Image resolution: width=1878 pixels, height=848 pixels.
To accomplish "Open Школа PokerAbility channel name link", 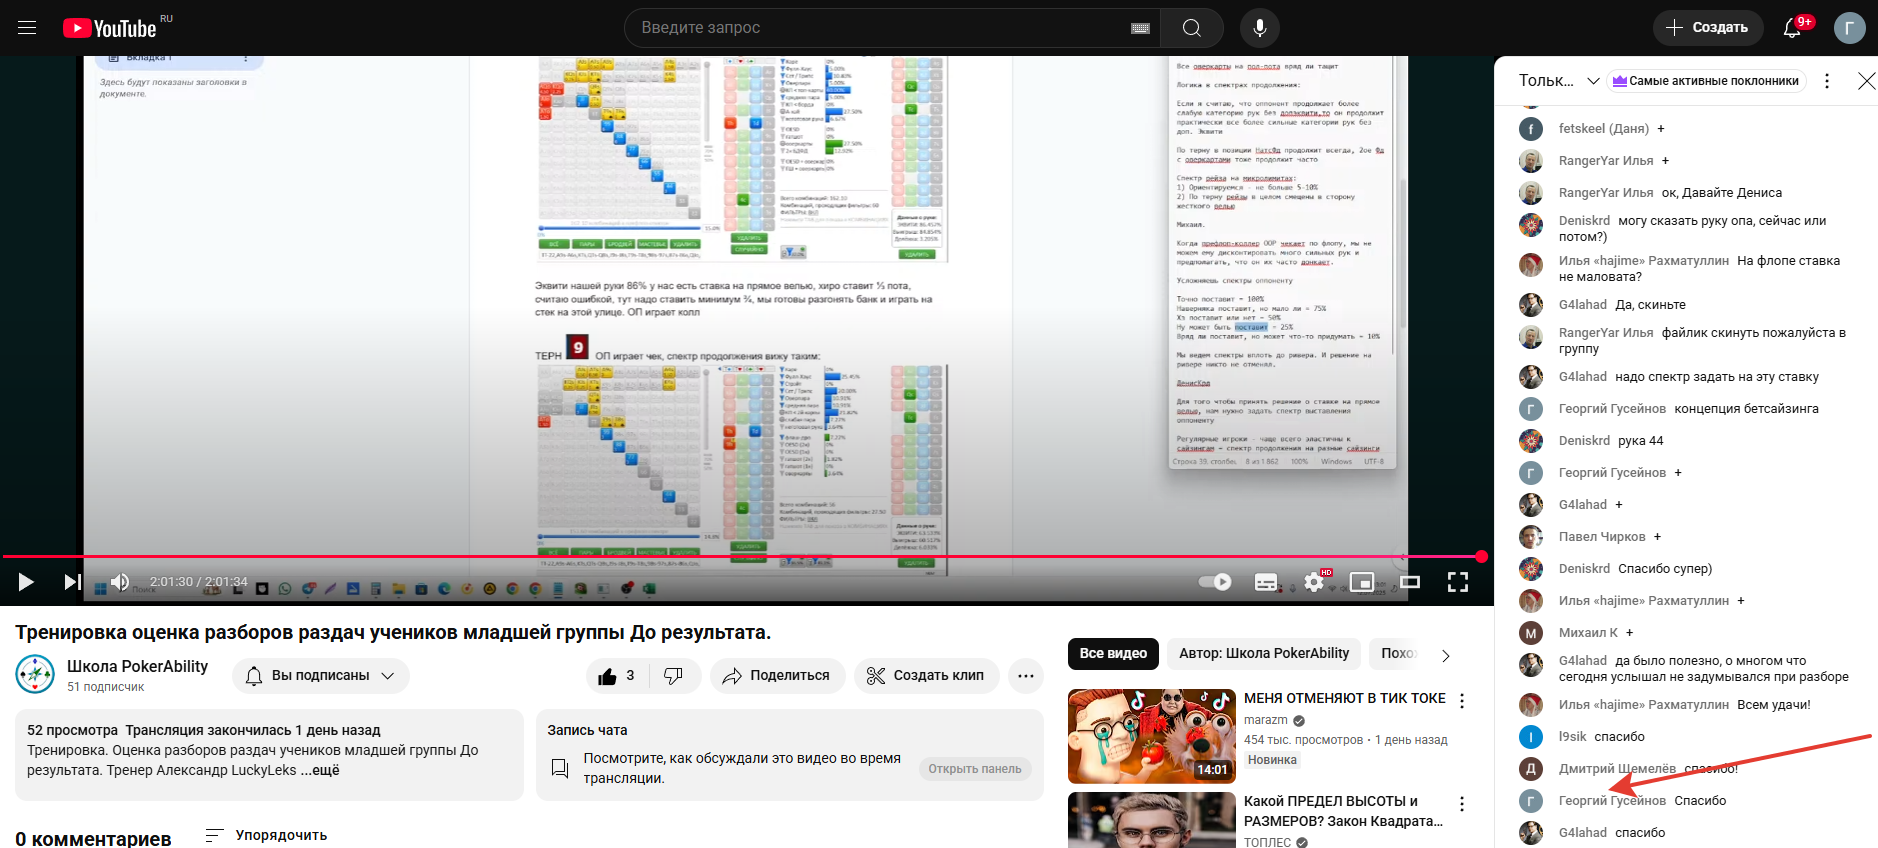I will tap(137, 667).
